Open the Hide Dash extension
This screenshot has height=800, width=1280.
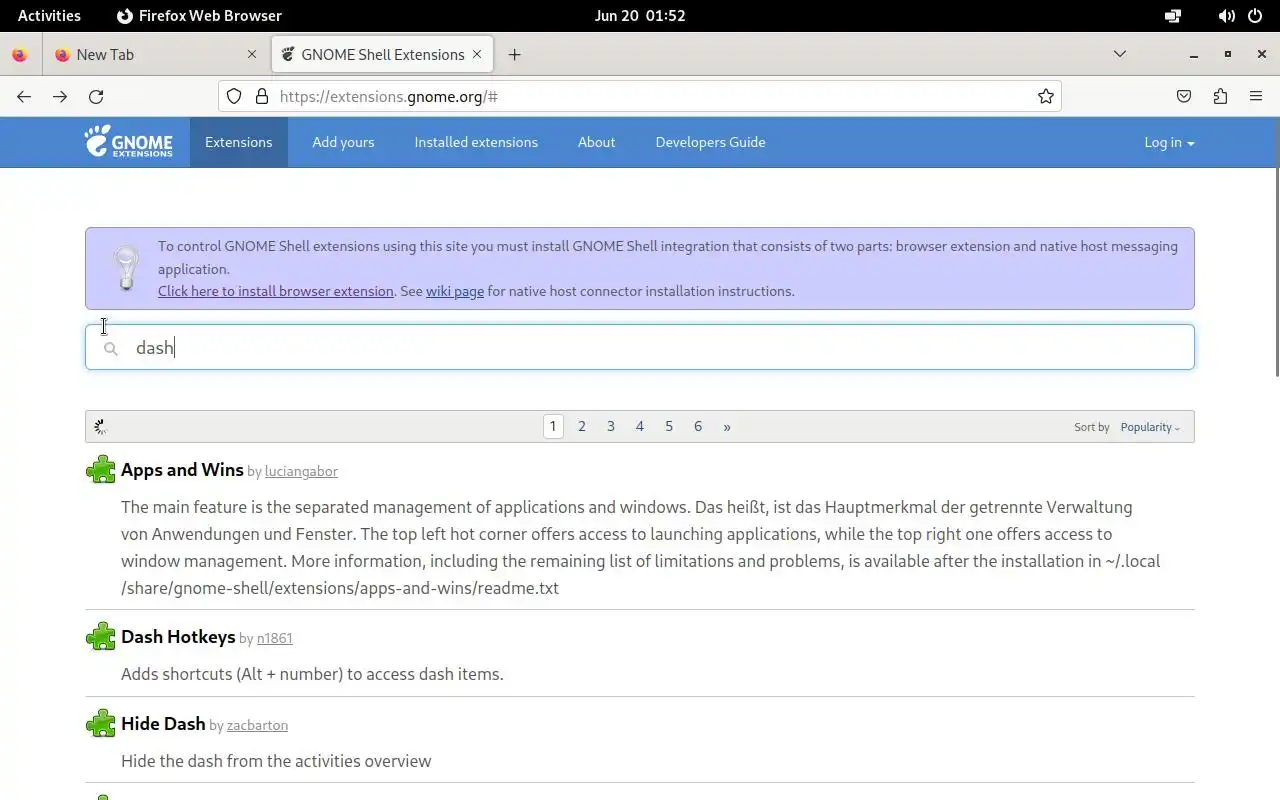(163, 724)
